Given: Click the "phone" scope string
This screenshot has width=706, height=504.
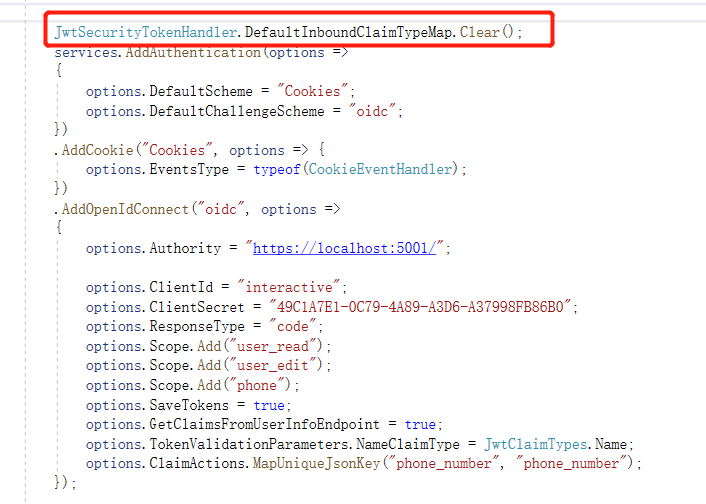Looking at the screenshot, I should click(x=257, y=385).
